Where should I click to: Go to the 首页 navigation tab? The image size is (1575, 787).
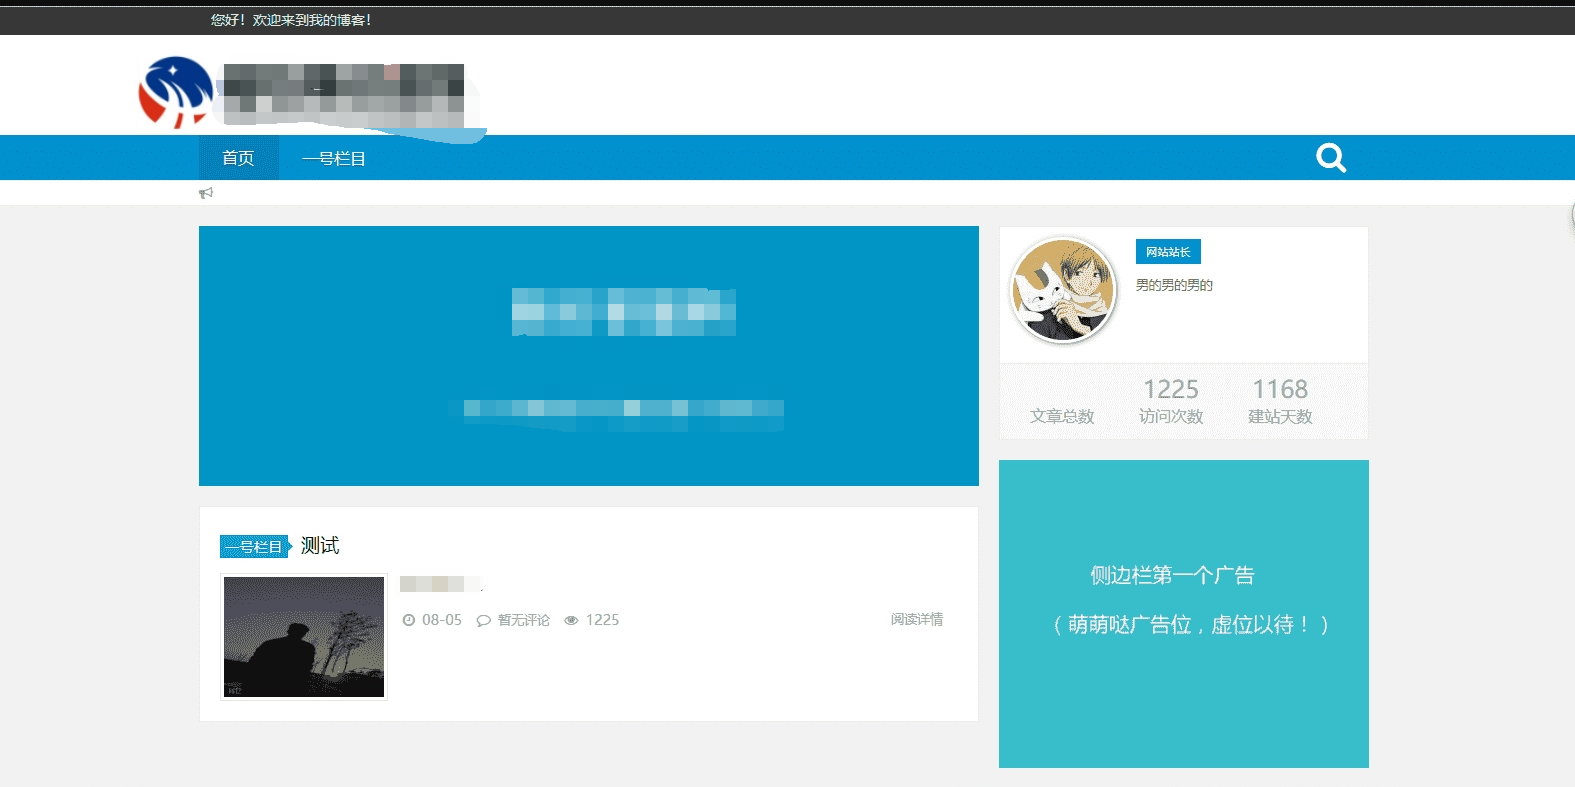coord(238,158)
